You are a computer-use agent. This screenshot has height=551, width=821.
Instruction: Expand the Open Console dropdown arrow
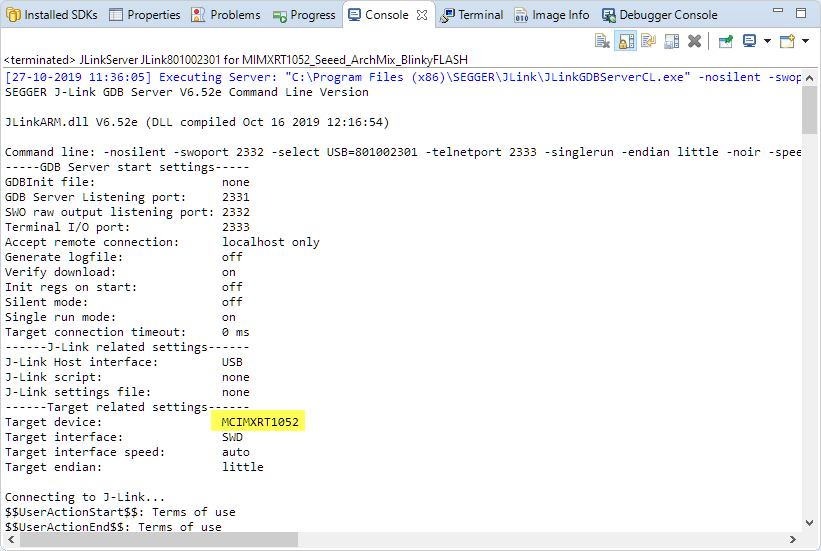805,41
